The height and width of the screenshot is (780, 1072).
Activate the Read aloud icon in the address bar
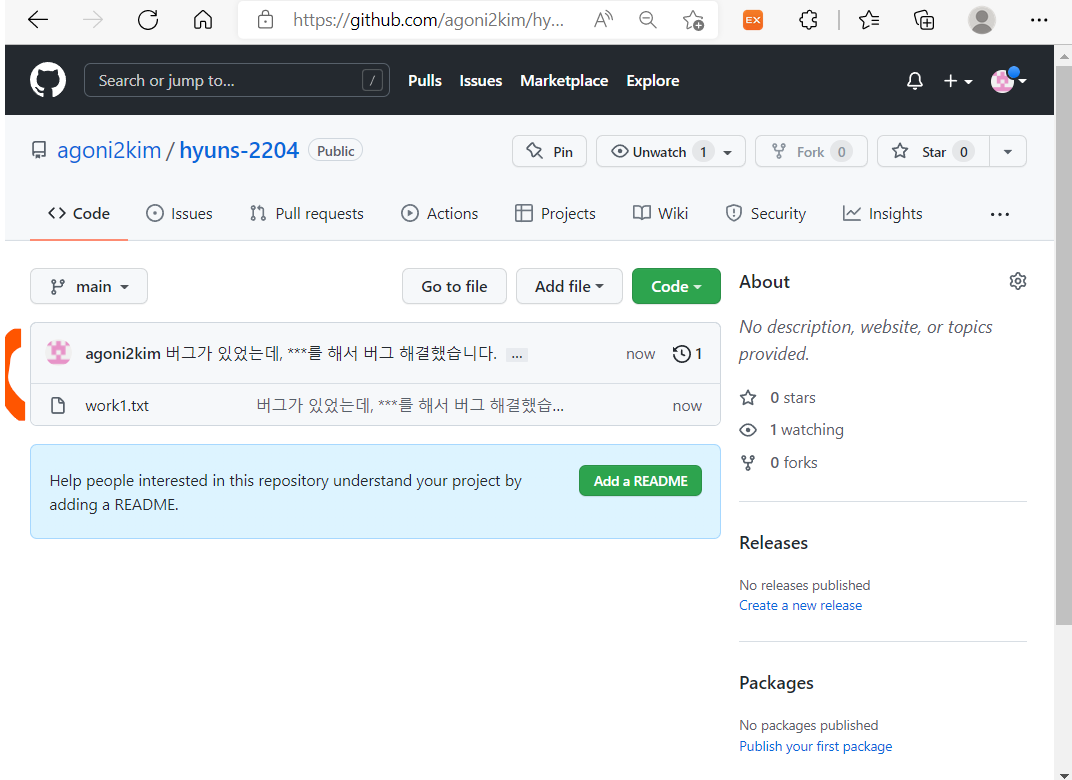(603, 20)
